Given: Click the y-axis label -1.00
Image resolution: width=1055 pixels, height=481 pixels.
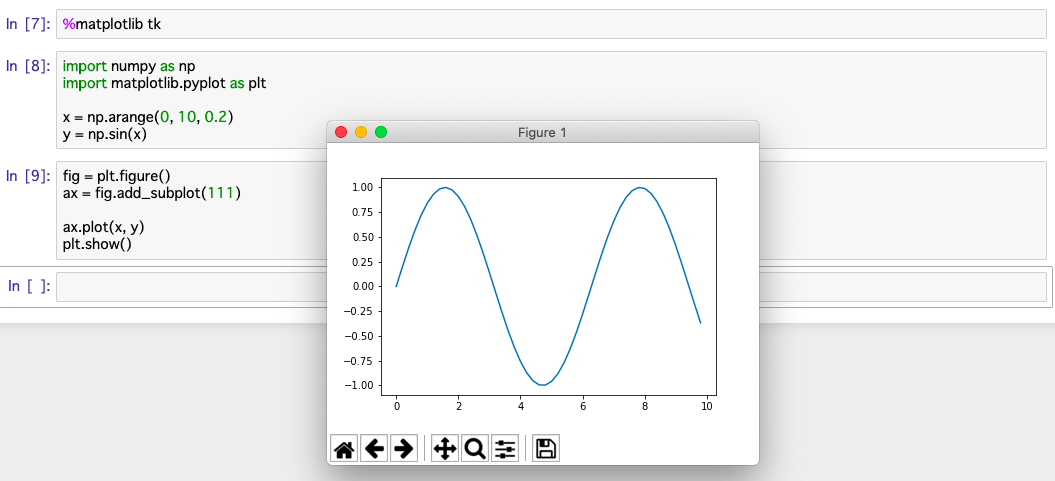Looking at the screenshot, I should [x=360, y=385].
